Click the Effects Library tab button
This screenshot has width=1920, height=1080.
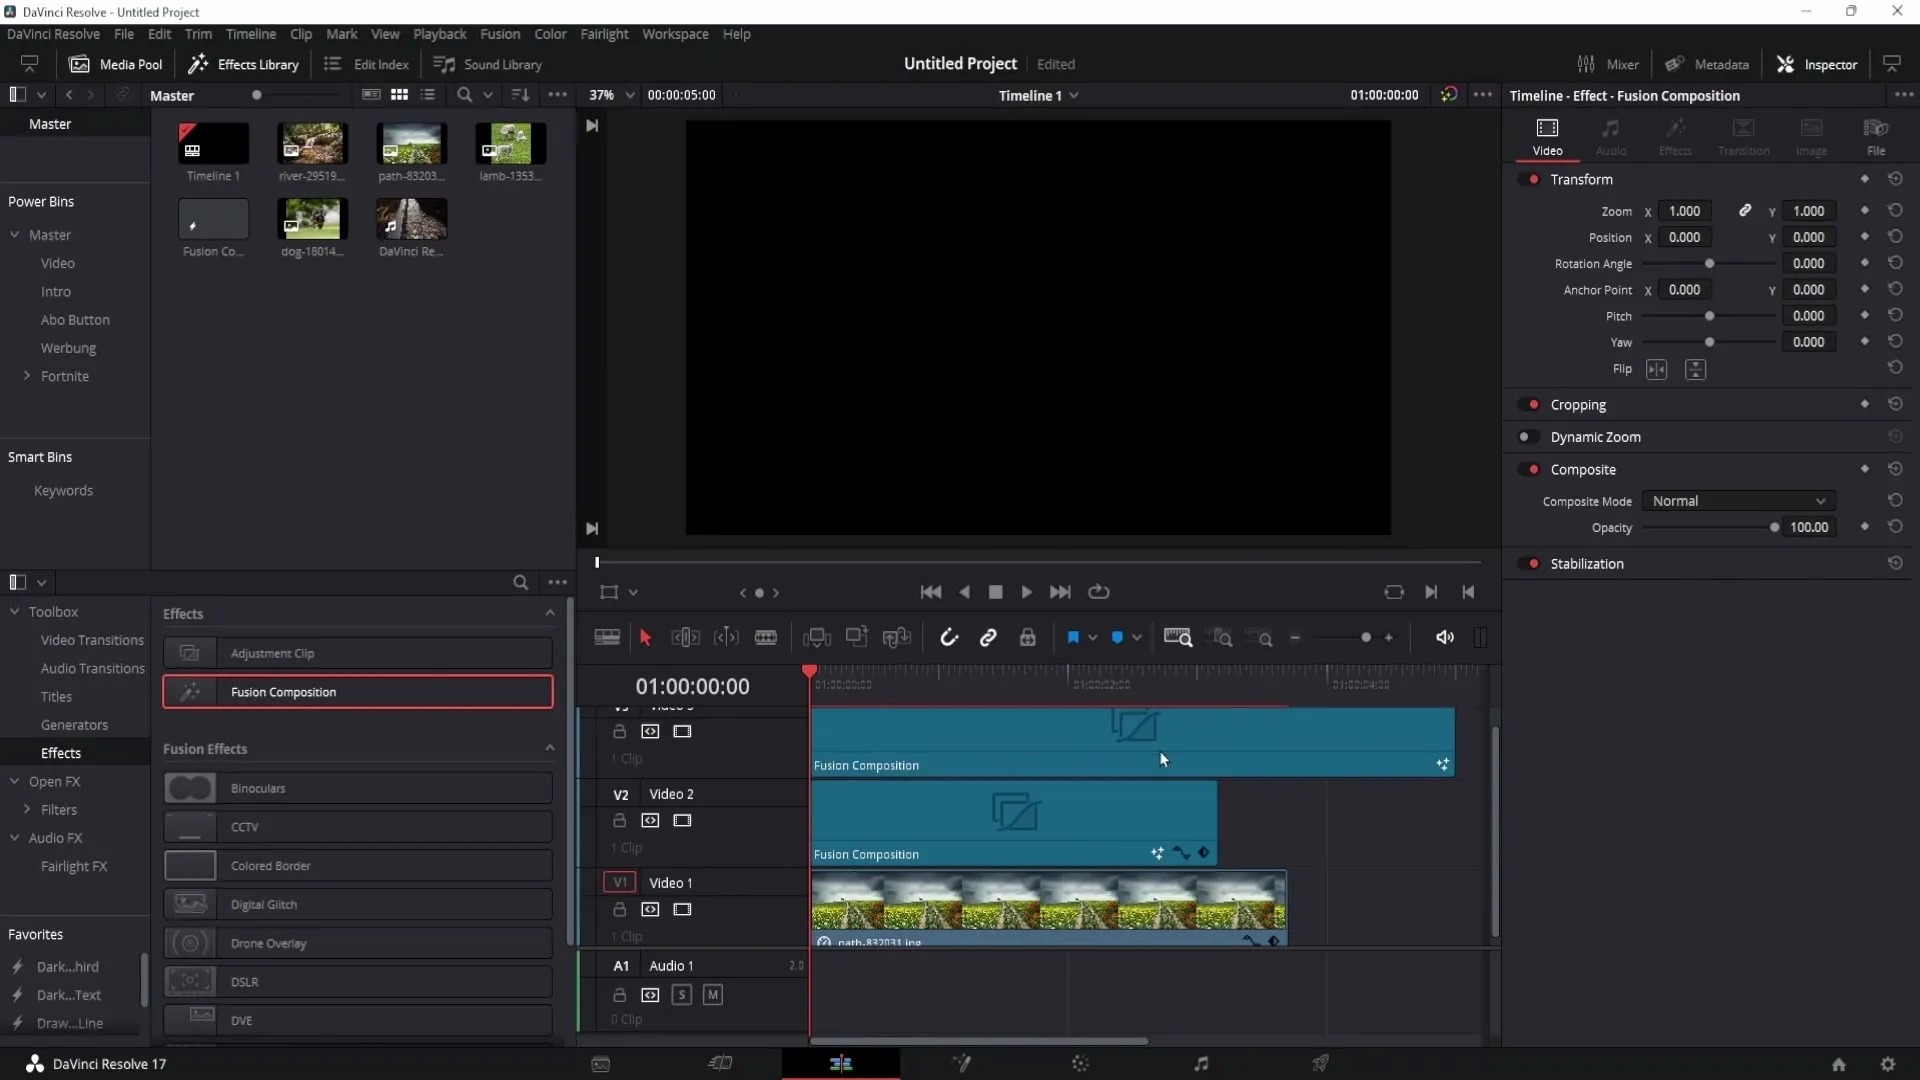[x=244, y=63]
